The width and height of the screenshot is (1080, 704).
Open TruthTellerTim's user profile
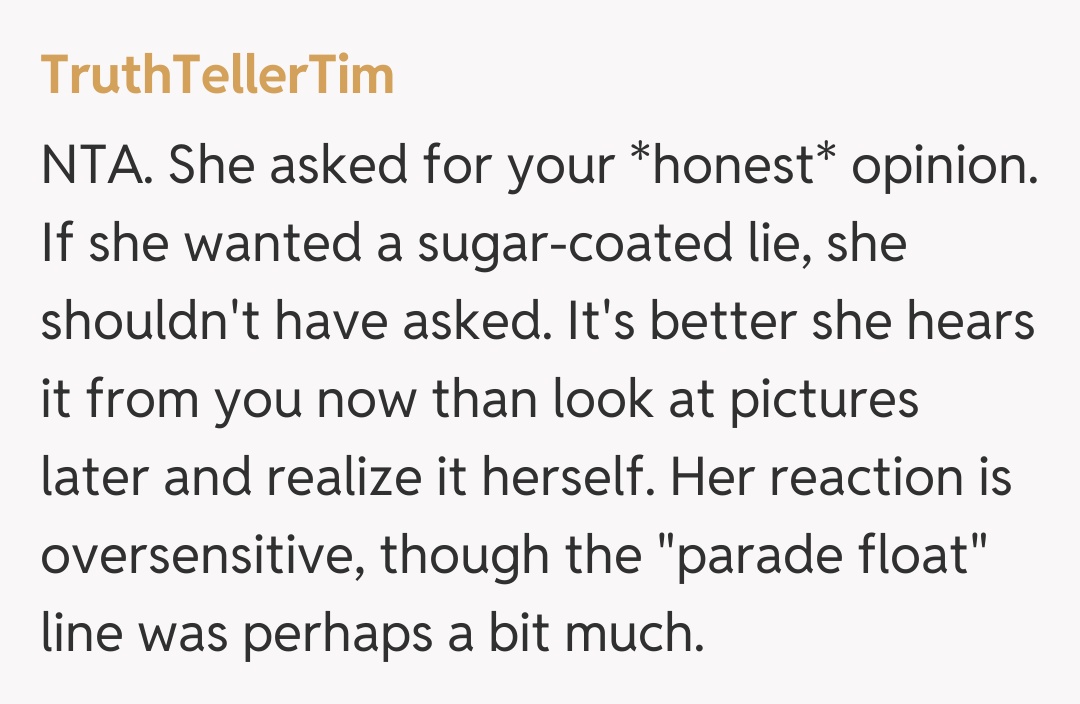click(217, 76)
